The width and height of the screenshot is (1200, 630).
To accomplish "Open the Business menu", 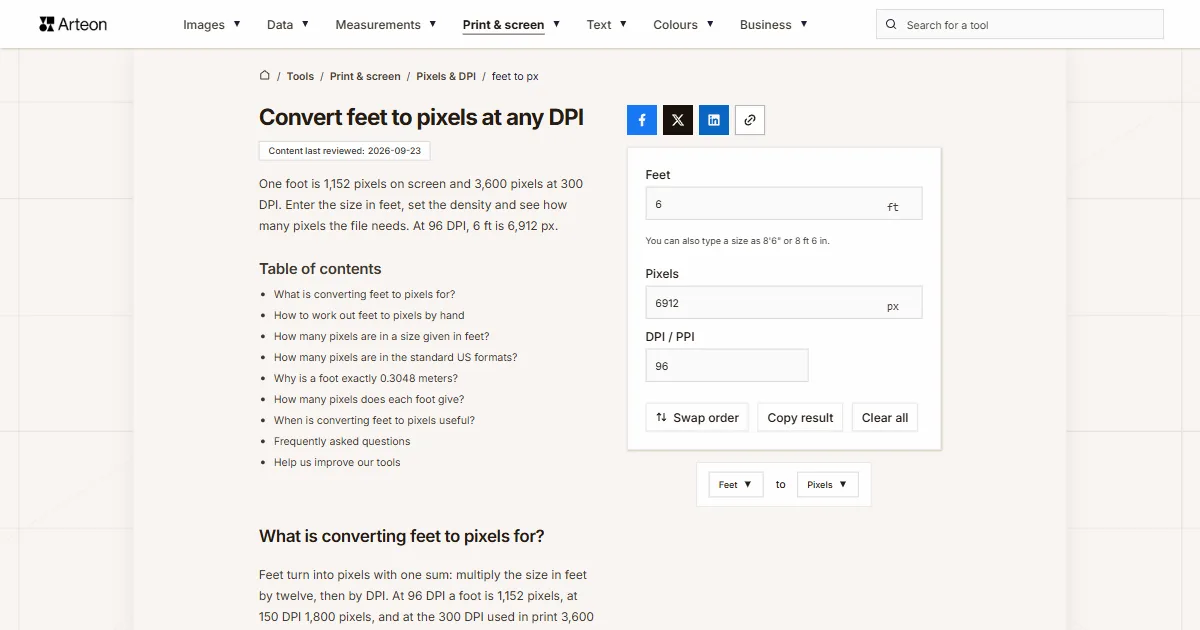I will click(x=774, y=24).
